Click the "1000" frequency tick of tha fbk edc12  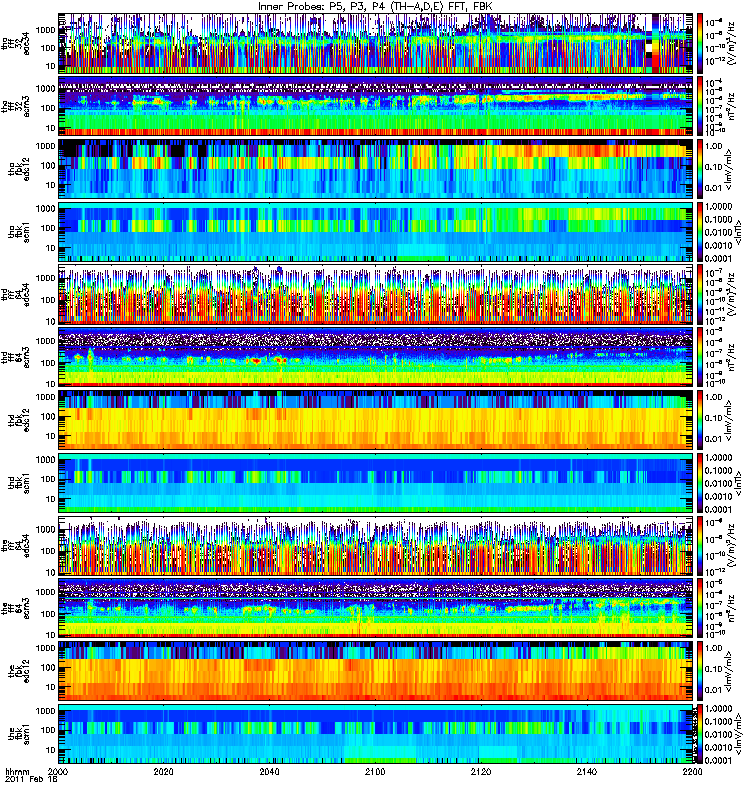(x=46, y=146)
